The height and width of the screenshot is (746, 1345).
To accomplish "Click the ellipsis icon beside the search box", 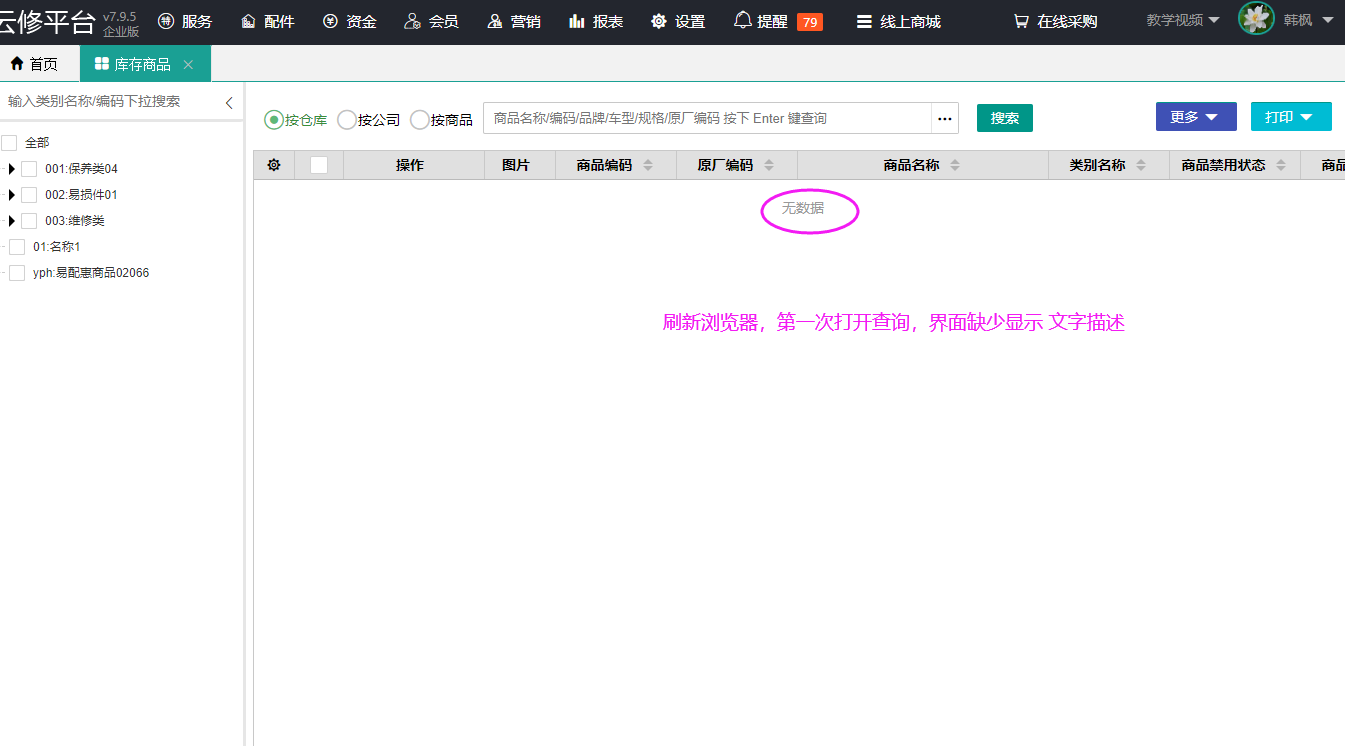I will 944,118.
